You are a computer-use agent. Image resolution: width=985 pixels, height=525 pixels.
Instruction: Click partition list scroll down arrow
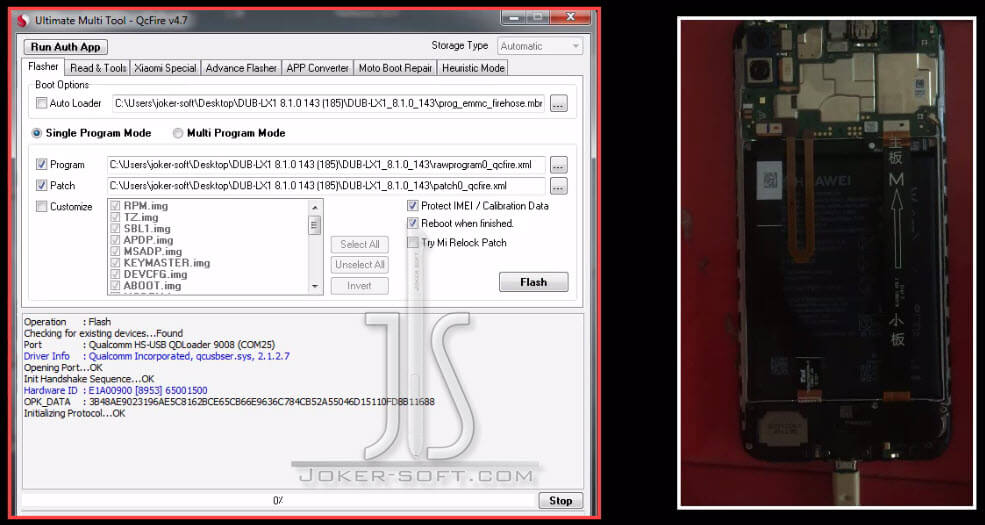click(315, 287)
